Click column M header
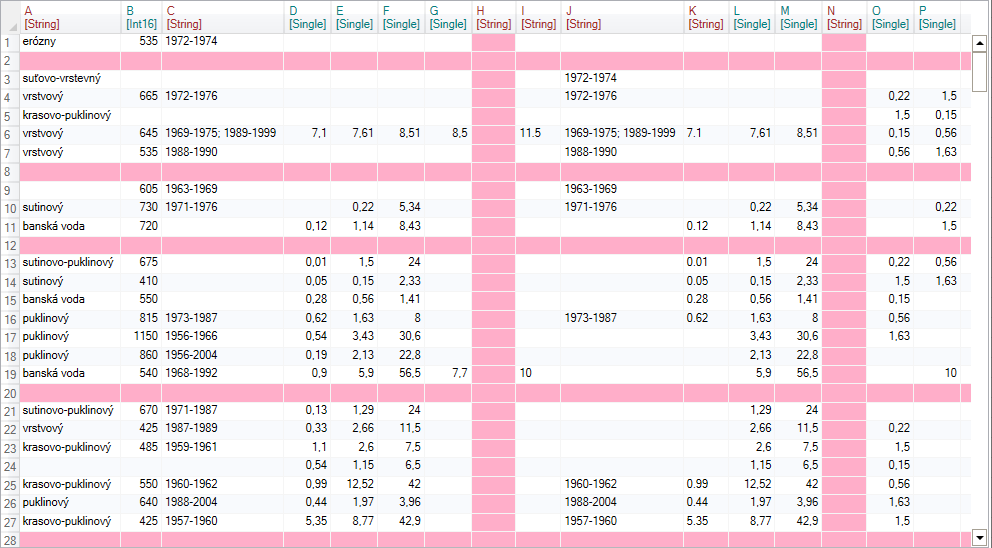992x548 pixels. [798, 17]
